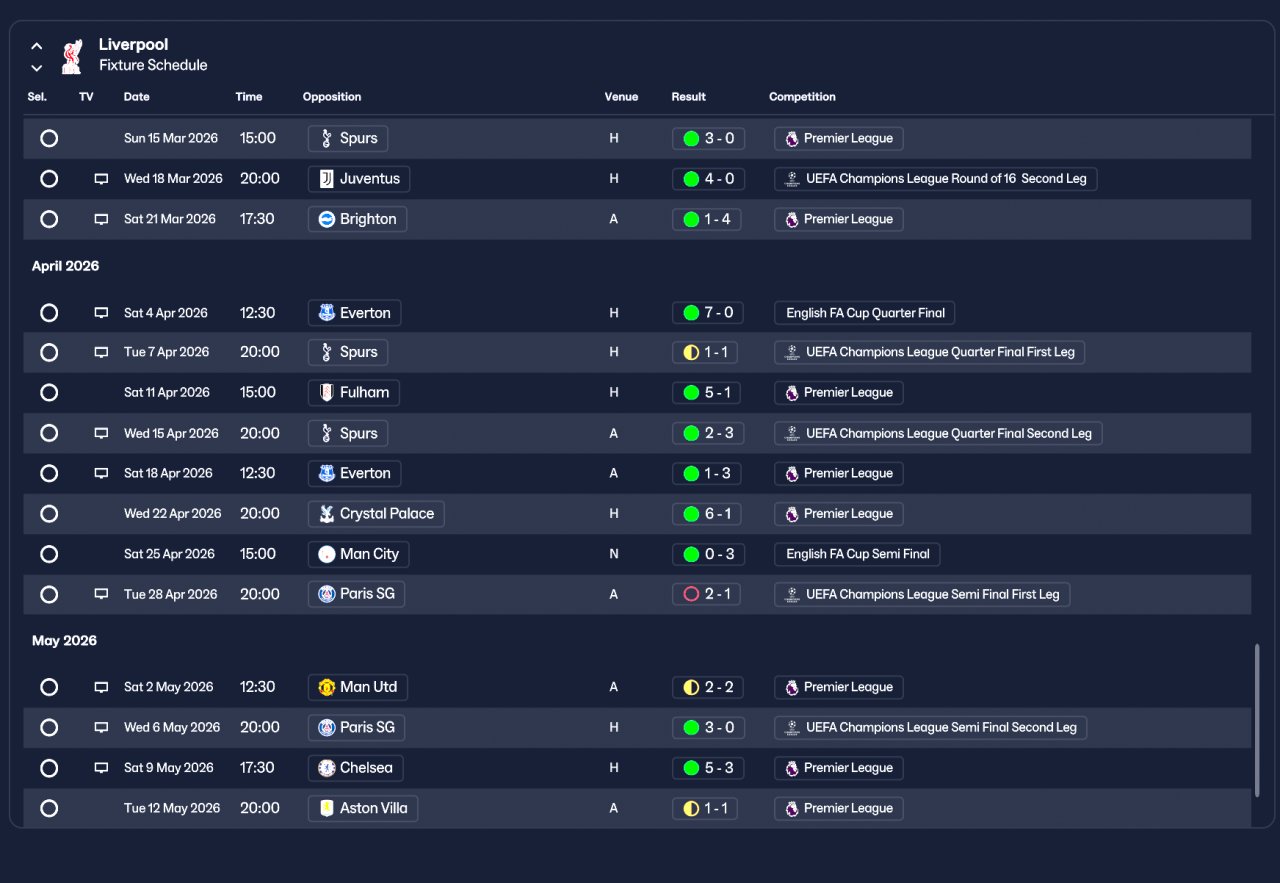Select the Man Utd fixture radio button
The height and width of the screenshot is (883, 1280).
[x=49, y=687]
